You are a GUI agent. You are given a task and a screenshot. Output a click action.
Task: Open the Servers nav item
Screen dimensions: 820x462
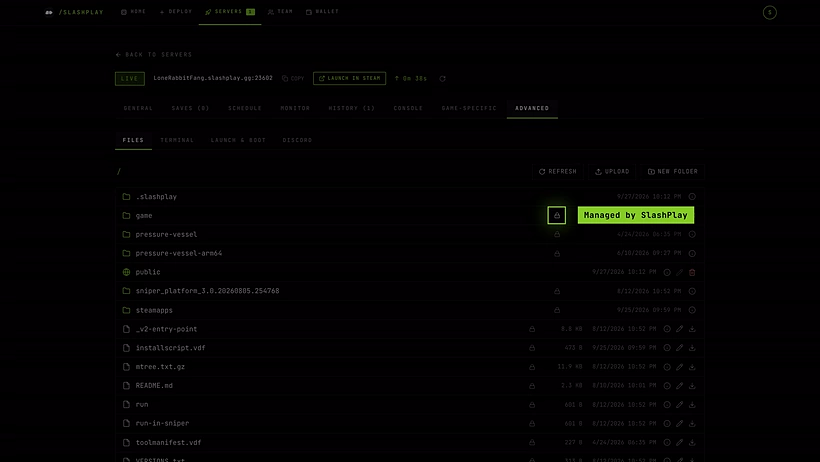[x=230, y=12]
